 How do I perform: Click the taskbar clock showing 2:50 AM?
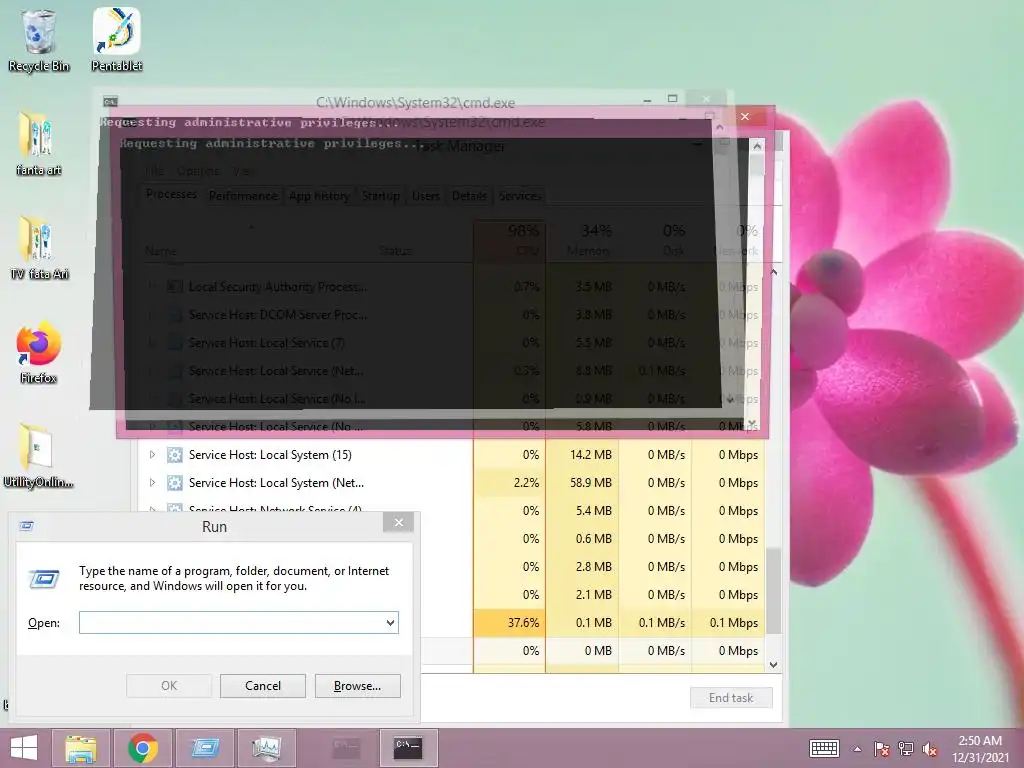click(x=980, y=749)
